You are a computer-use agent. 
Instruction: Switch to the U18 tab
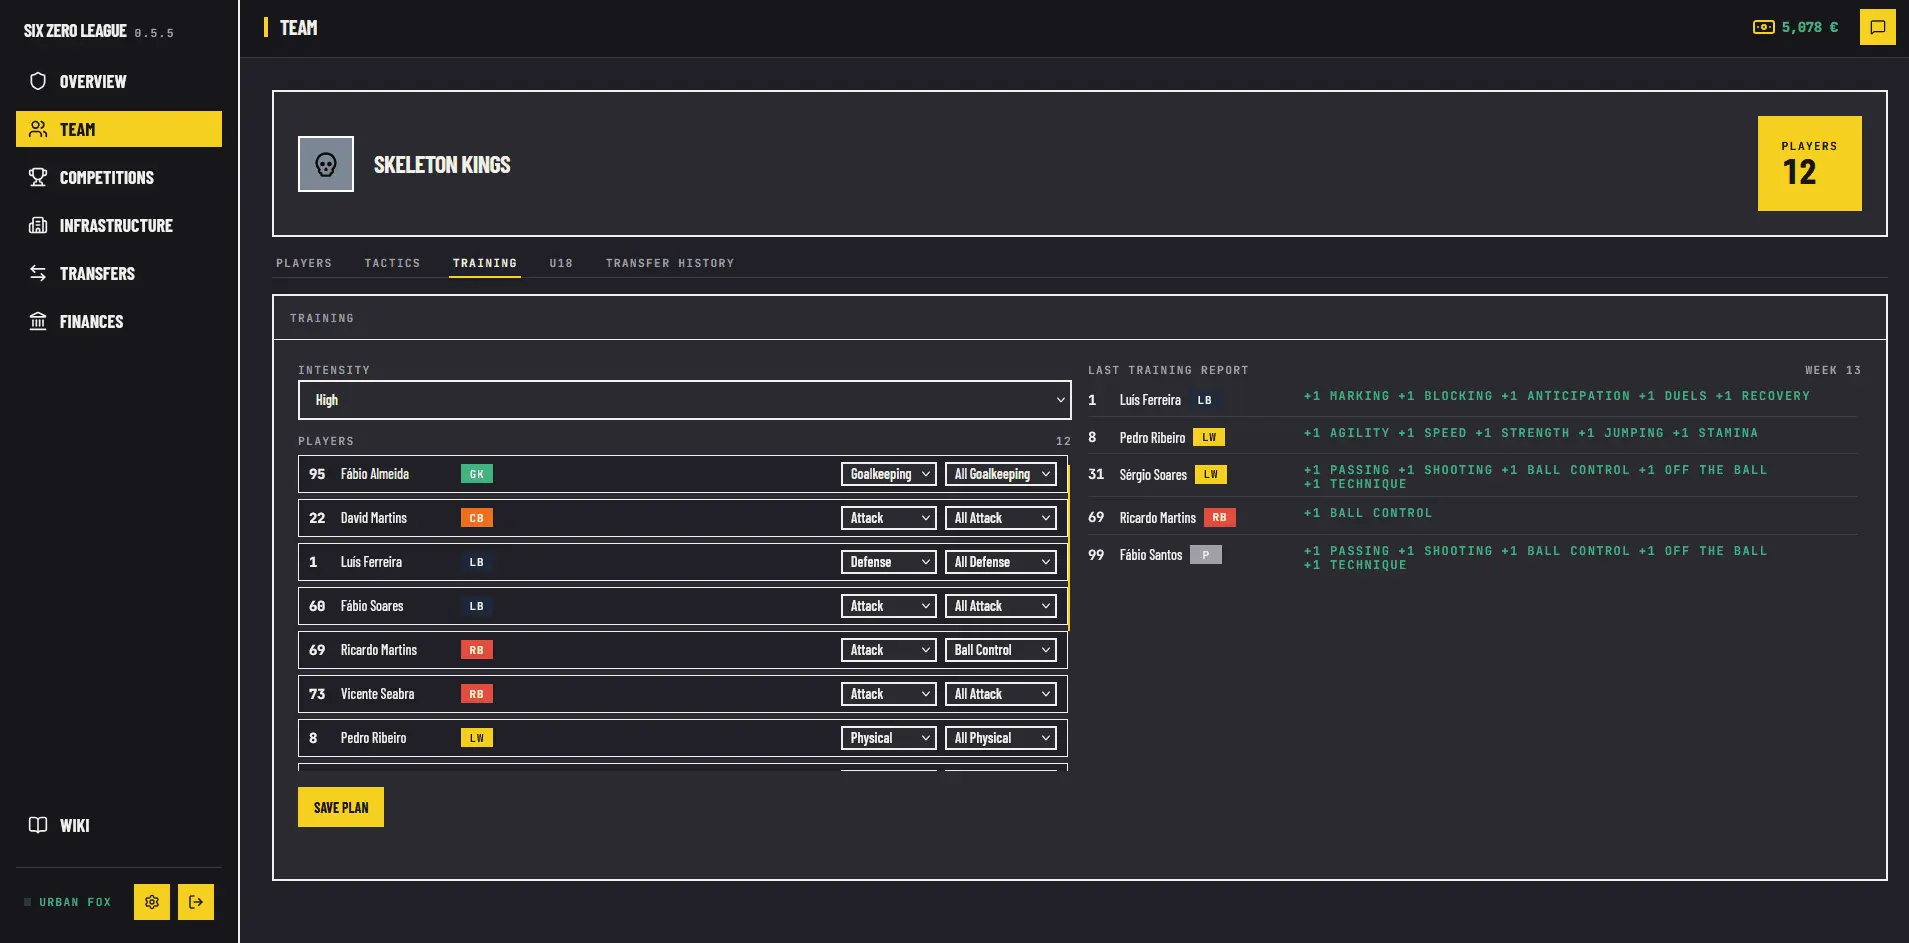pyautogui.click(x=561, y=263)
